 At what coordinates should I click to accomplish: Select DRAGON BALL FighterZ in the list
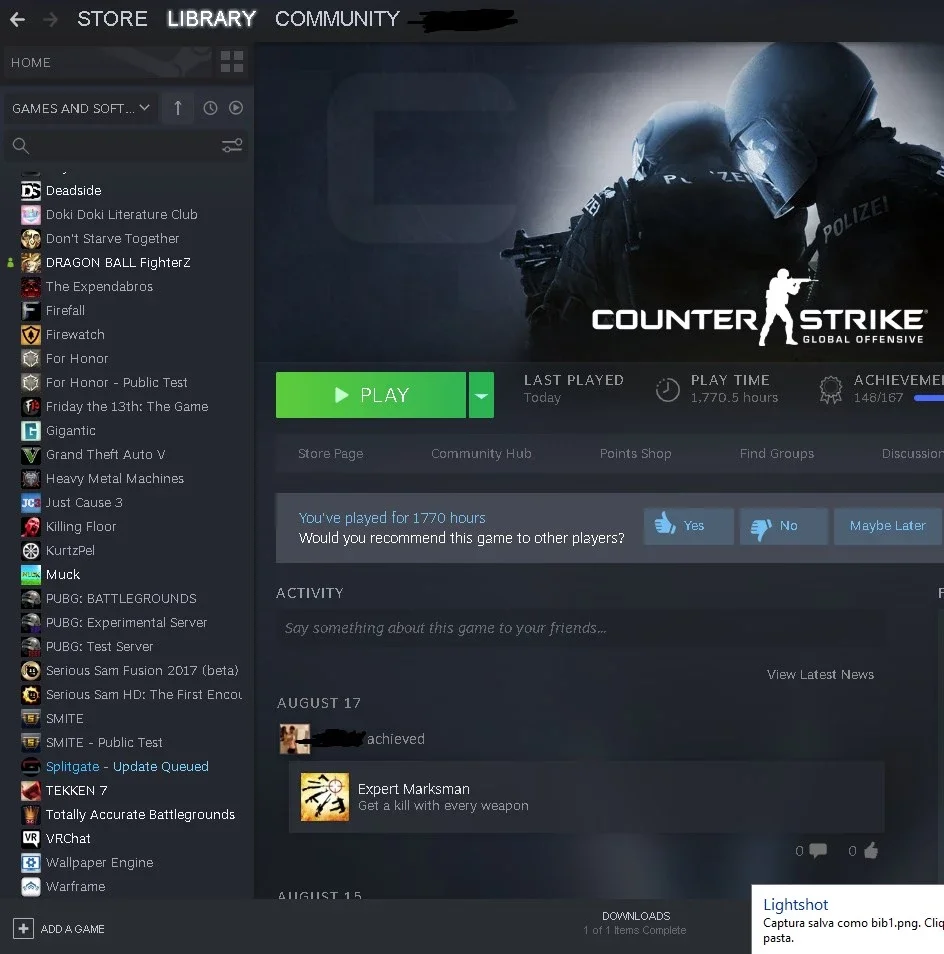tap(118, 263)
